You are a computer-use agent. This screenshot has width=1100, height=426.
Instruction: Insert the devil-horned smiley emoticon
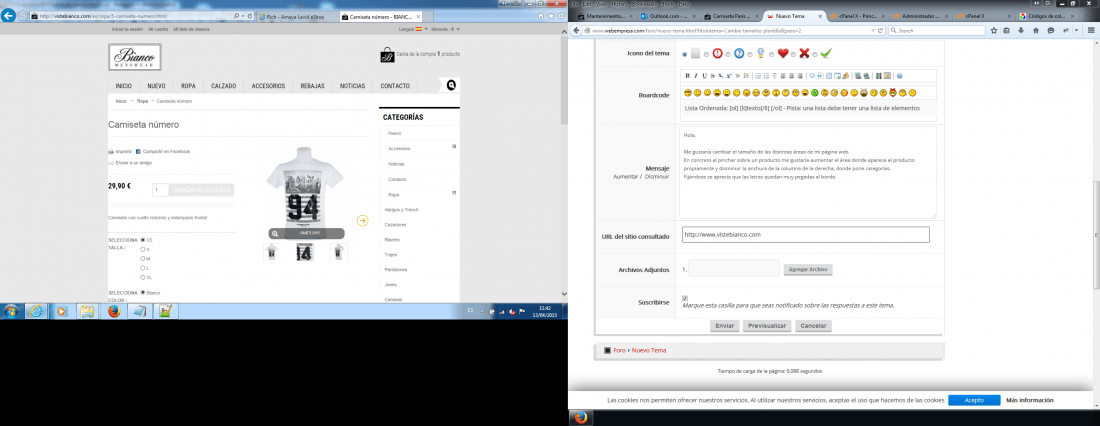(893, 93)
